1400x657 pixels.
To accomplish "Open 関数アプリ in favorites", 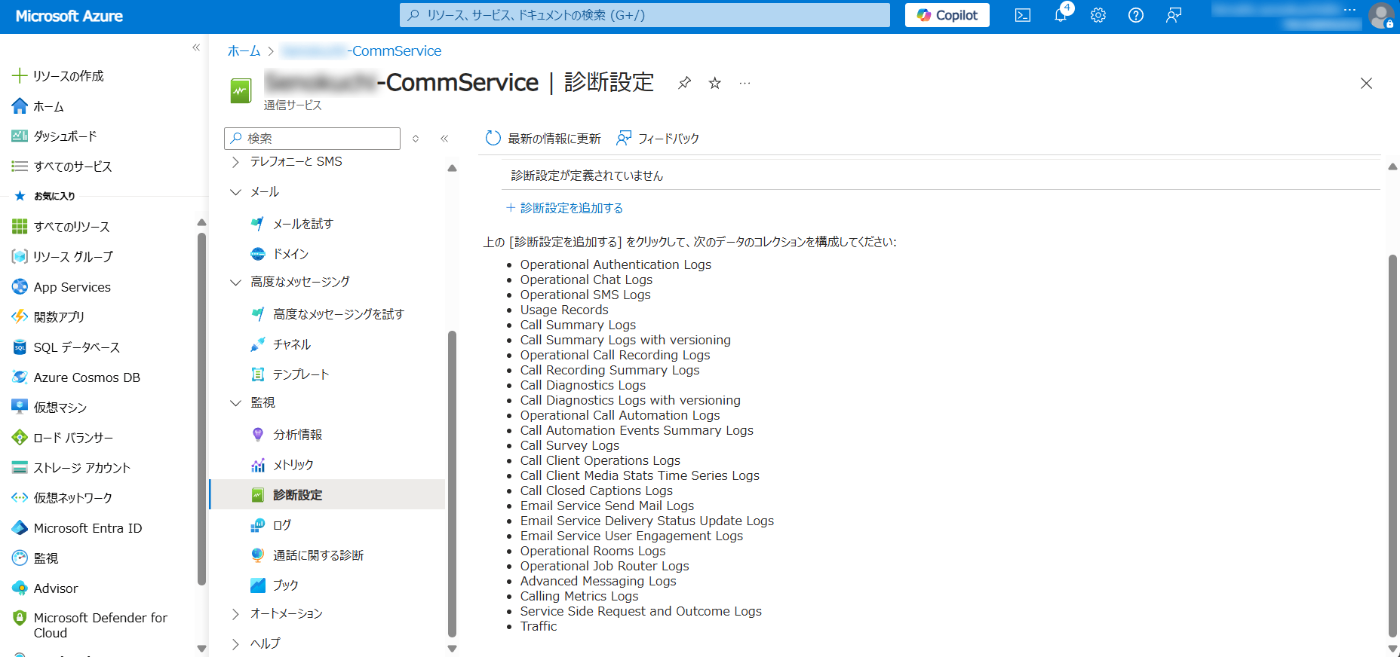I will [48, 317].
